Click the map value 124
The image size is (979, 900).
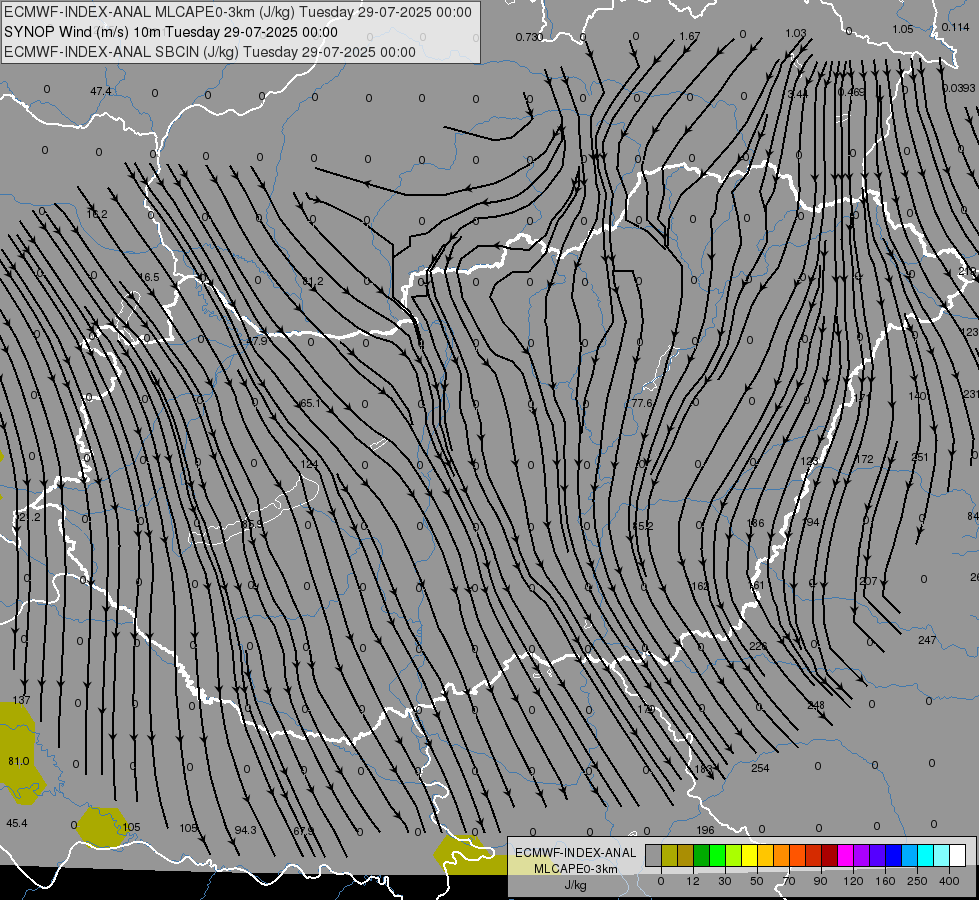pos(309,464)
